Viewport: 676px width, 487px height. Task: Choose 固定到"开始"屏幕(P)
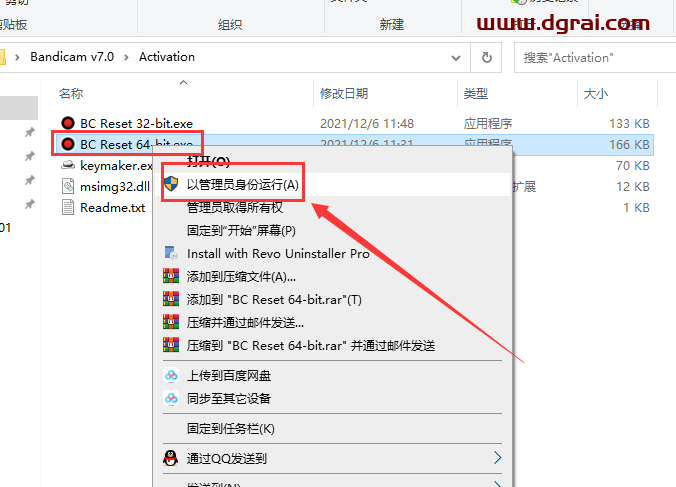332,231
